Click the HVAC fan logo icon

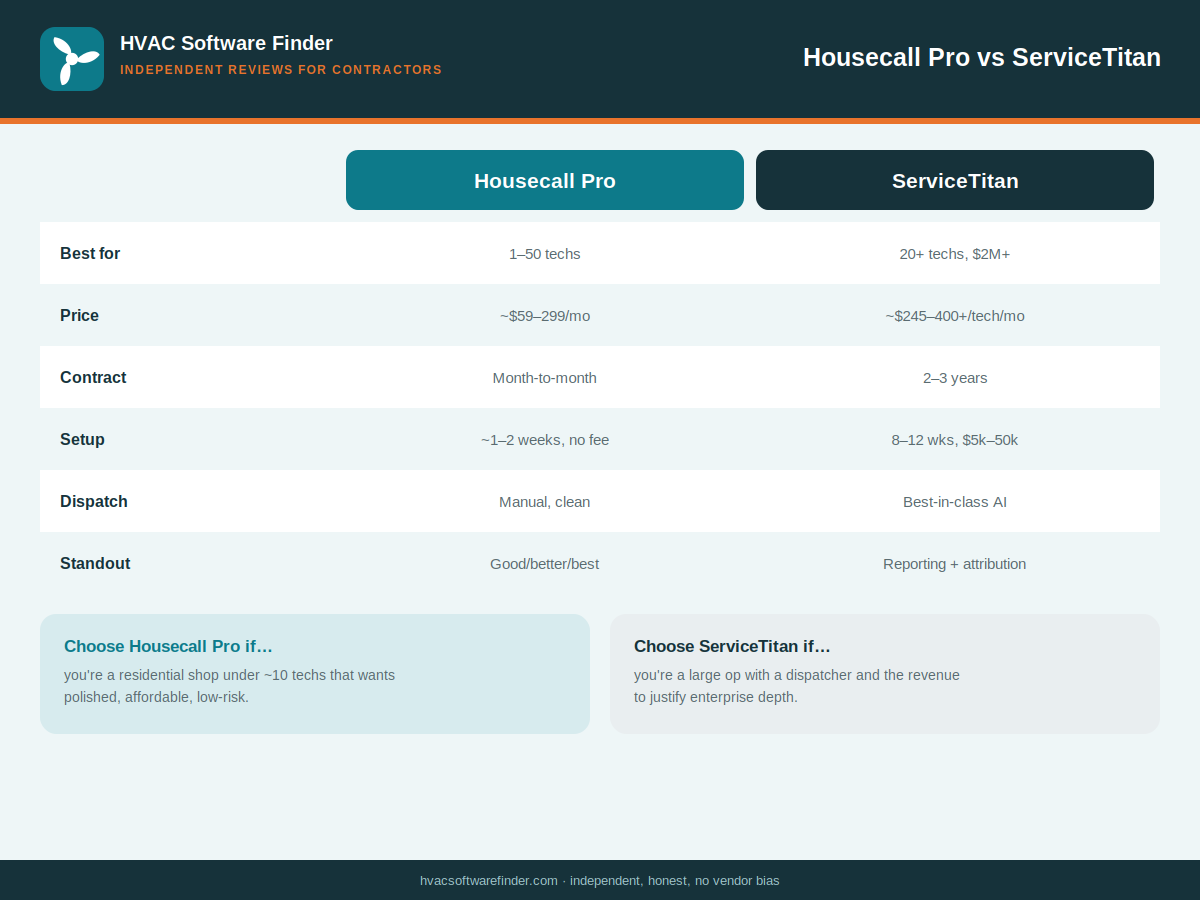pos(72,59)
